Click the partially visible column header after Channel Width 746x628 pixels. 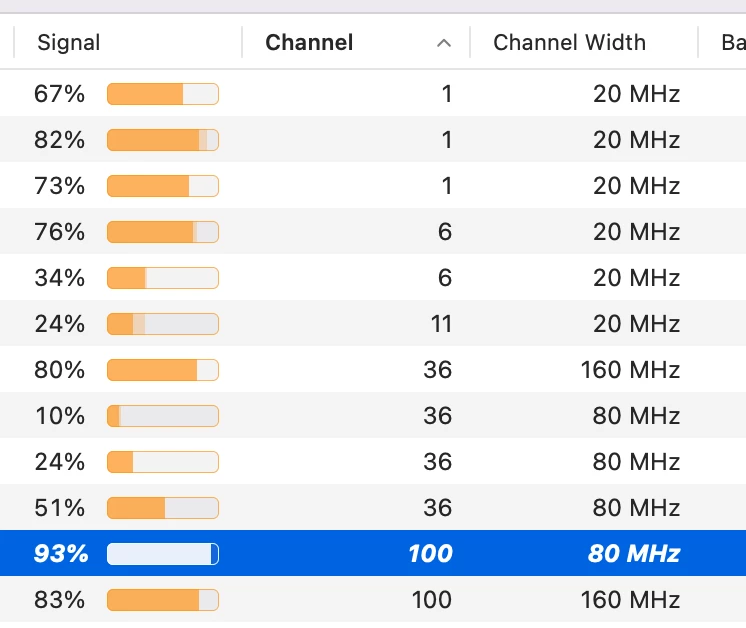coord(732,43)
